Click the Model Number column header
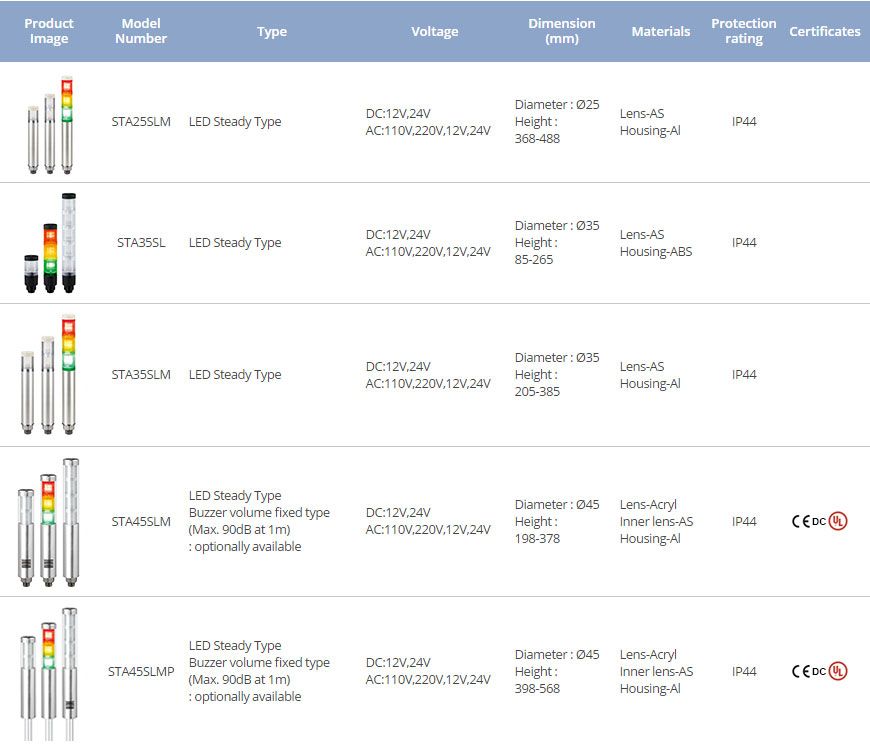870x745 pixels. pyautogui.click(x=141, y=31)
